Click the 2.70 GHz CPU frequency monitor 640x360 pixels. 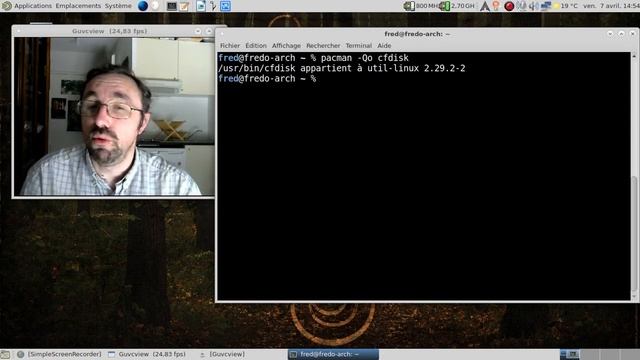pyautogui.click(x=457, y=6)
